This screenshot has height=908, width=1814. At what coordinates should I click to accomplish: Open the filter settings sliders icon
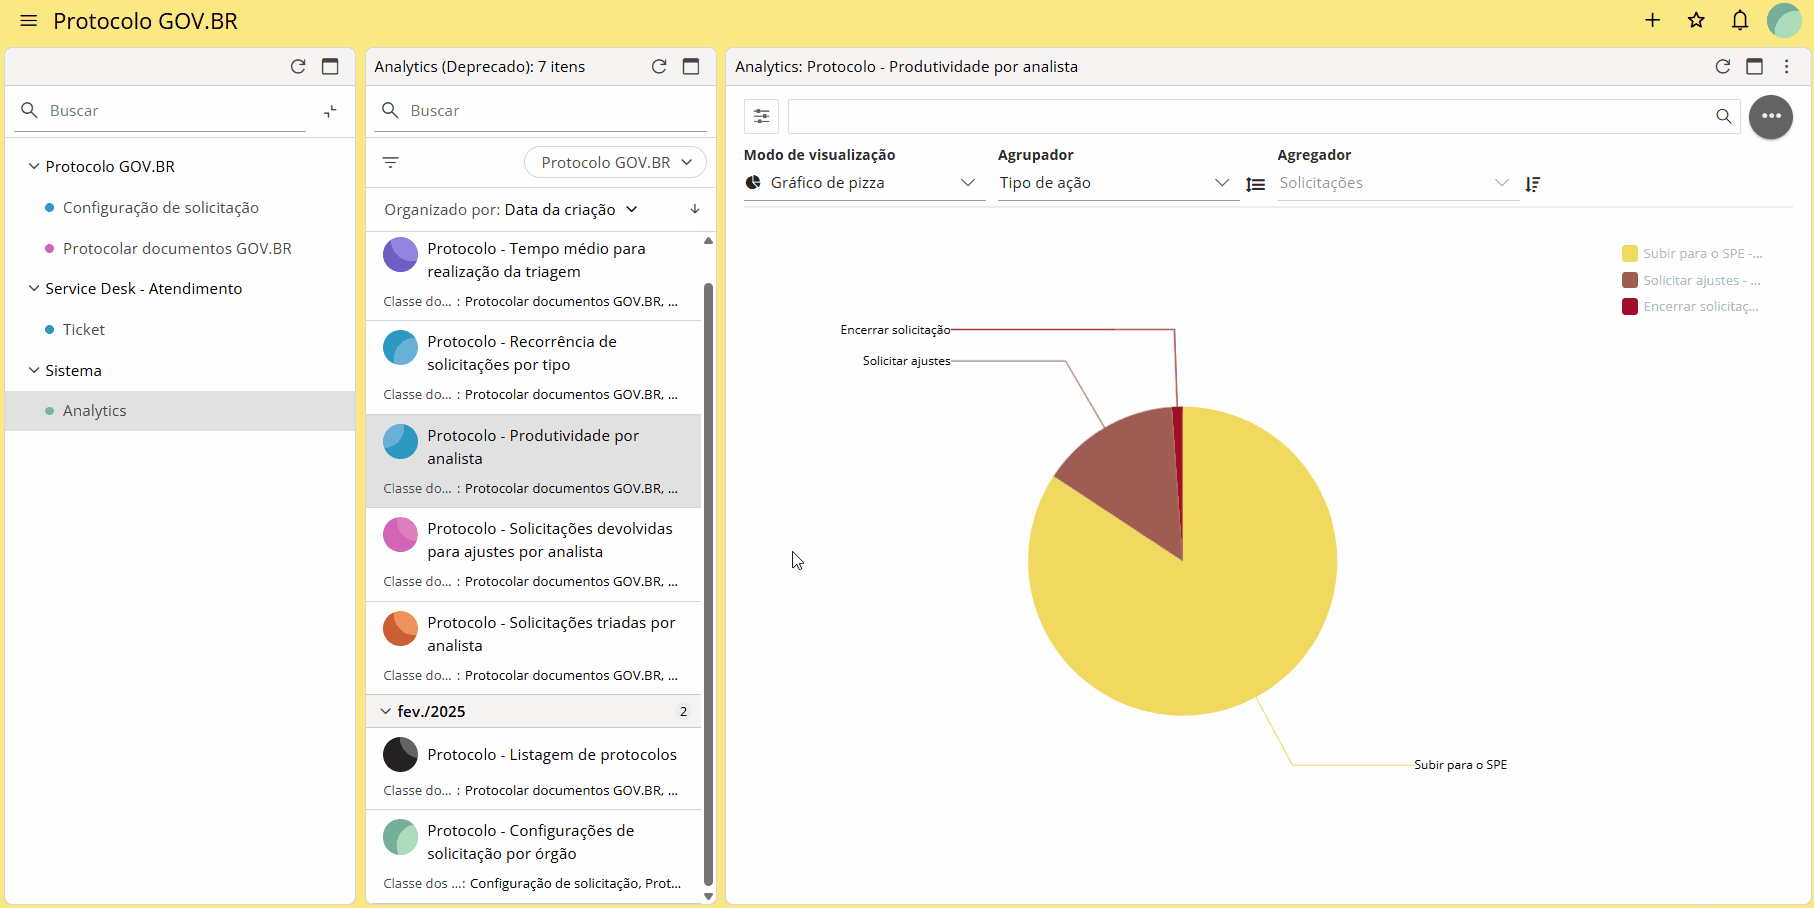[761, 116]
